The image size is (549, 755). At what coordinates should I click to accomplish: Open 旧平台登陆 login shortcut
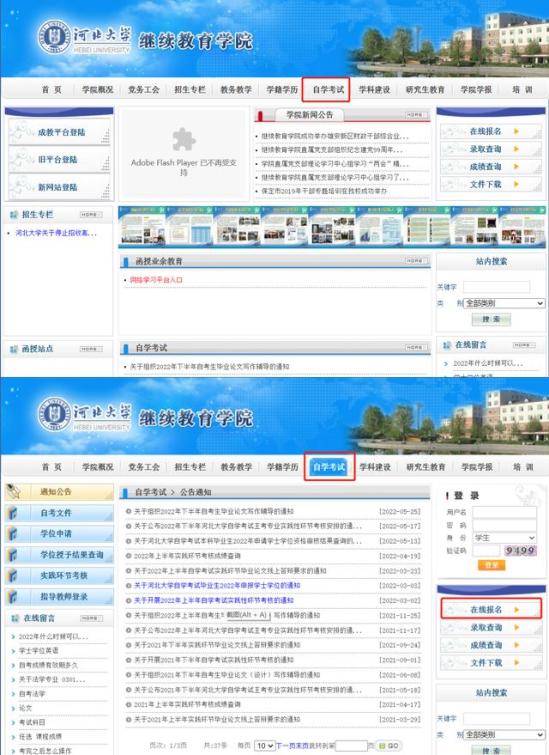pos(60,159)
